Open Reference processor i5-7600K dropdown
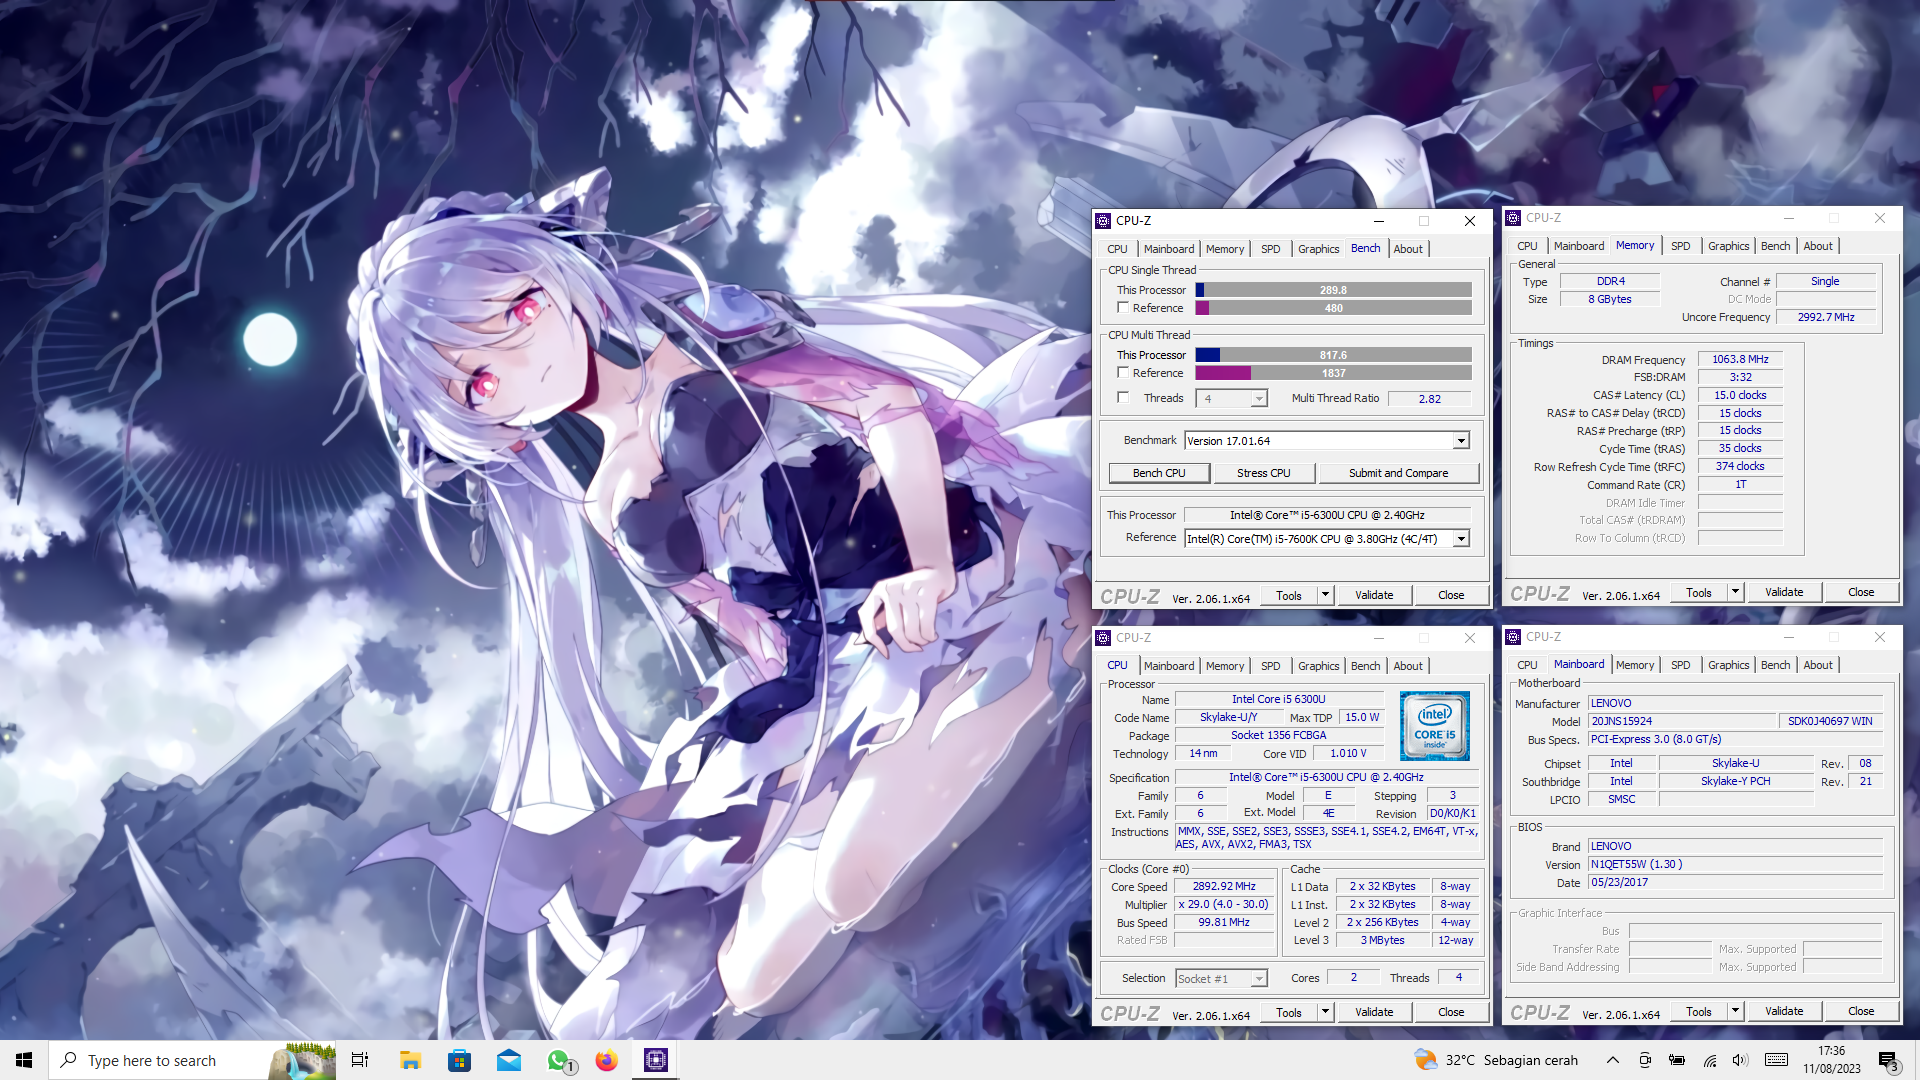 pos(1461,539)
